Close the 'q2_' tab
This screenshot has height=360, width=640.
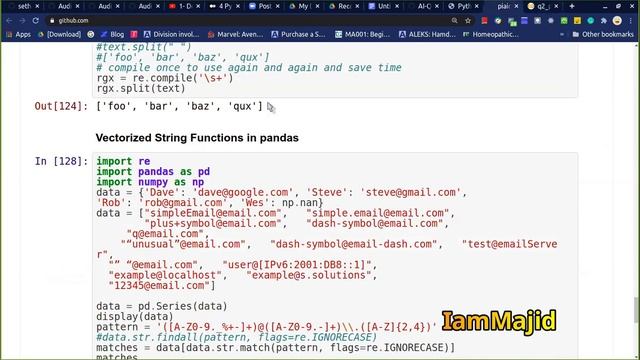click(556, 6)
